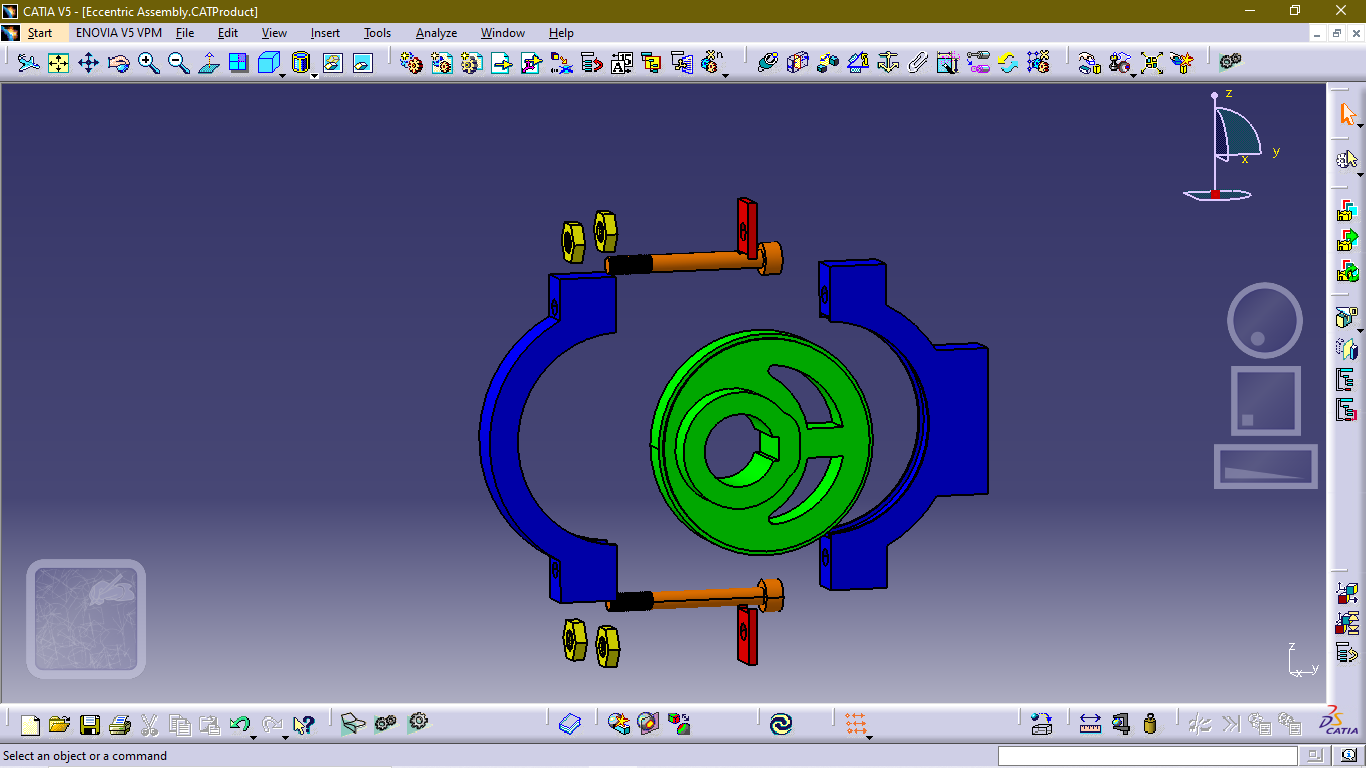This screenshot has width=1366, height=768.
Task: Open the Measure Between tool
Action: click(x=1090, y=724)
